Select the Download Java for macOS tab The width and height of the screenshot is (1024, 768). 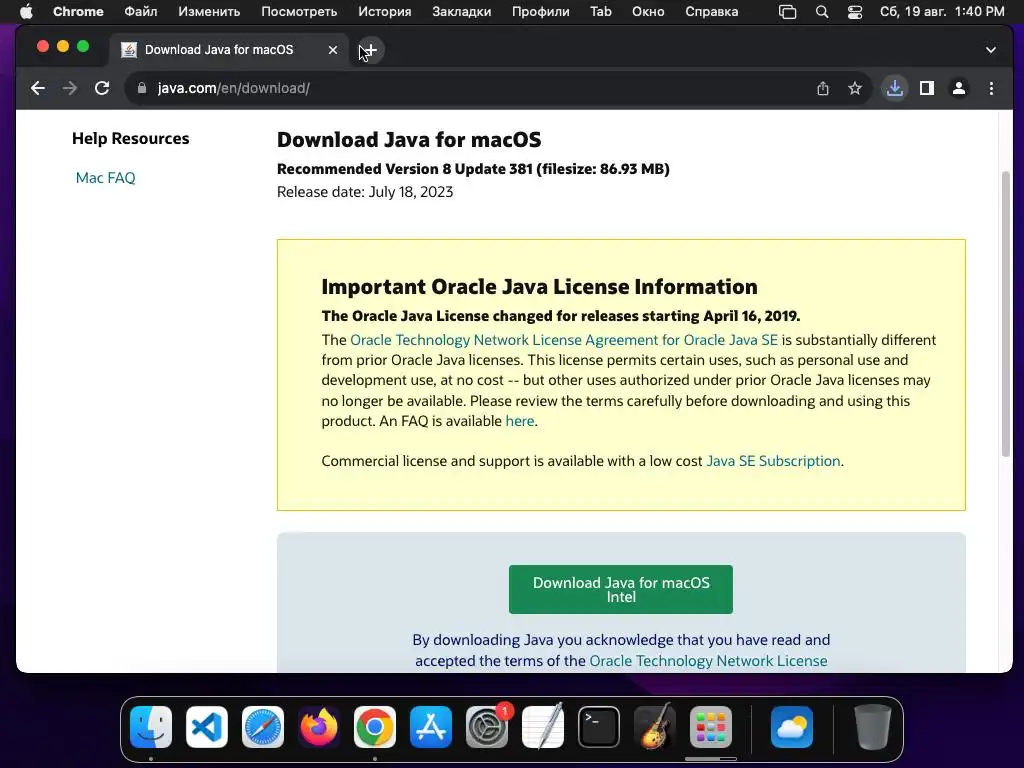pos(229,50)
